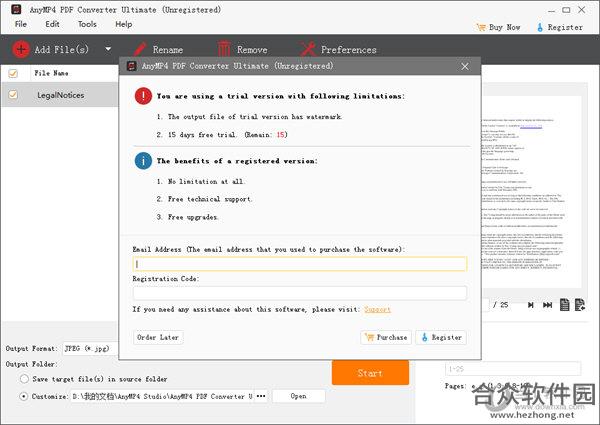Click Buy Now in the top bar
This screenshot has height=425, width=600.
tap(498, 27)
